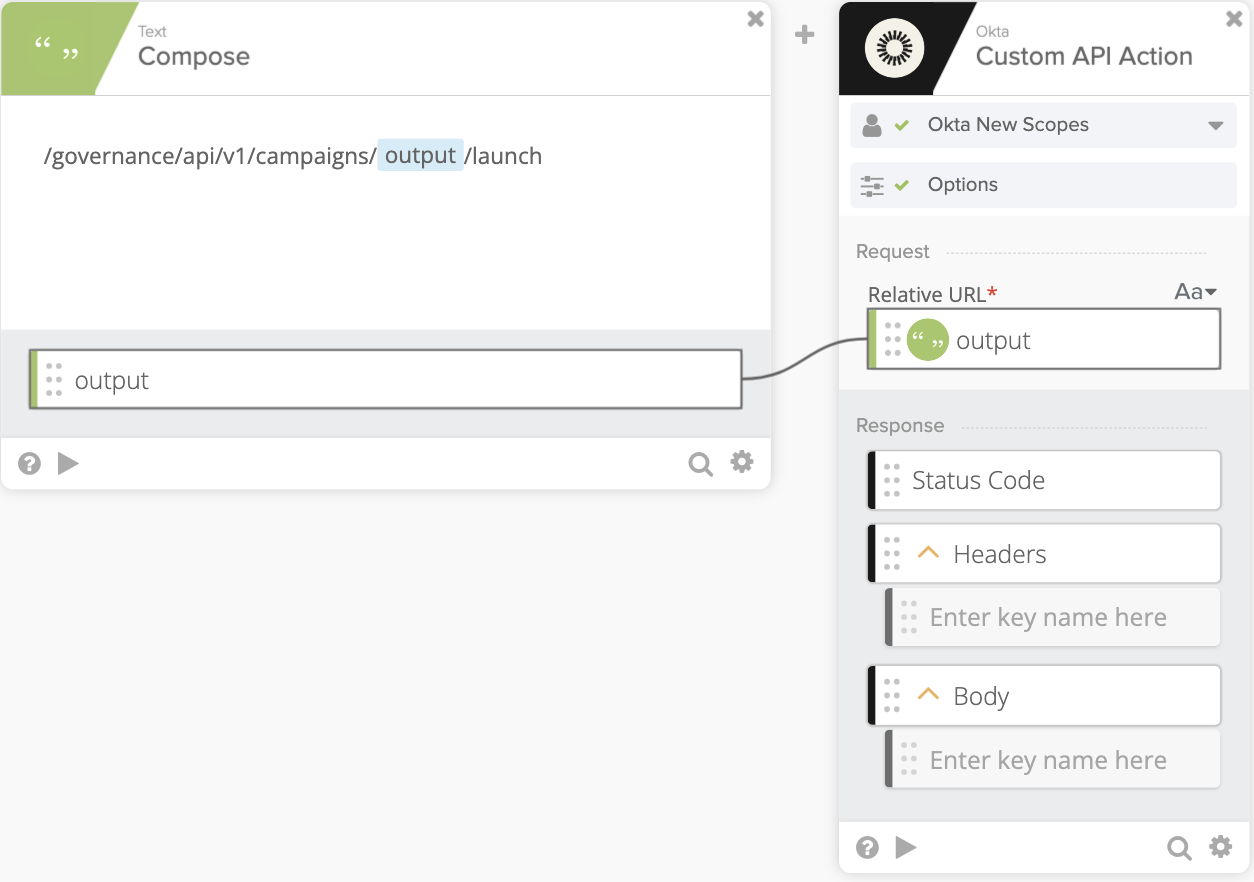Viewport: 1254px width, 882px height.
Task: Collapse the Body response section
Action: coord(928,695)
